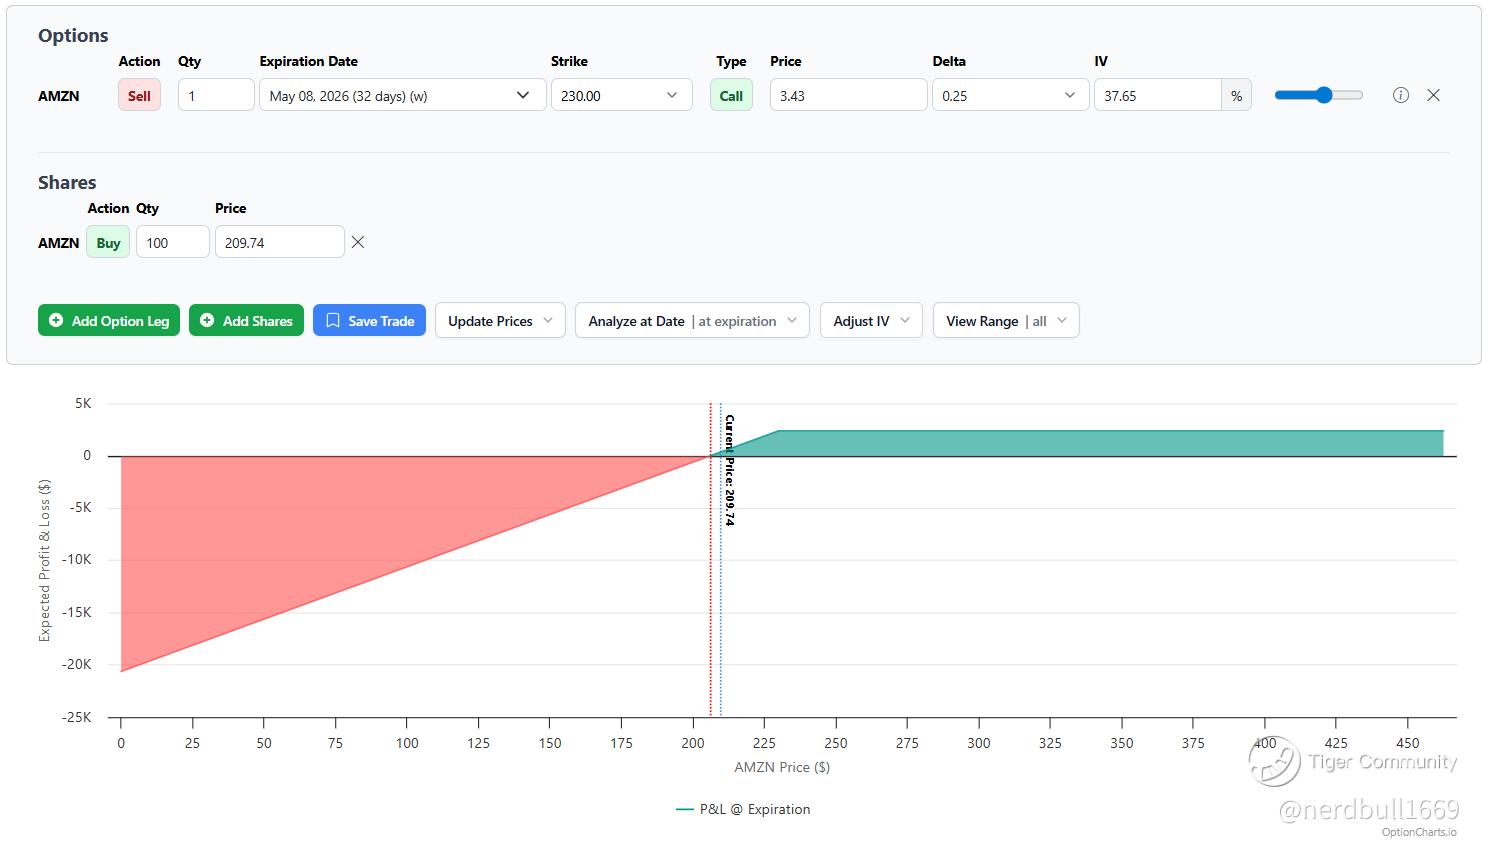The image size is (1488, 843).
Task: Expand the Update Prices menu
Action: [500, 320]
